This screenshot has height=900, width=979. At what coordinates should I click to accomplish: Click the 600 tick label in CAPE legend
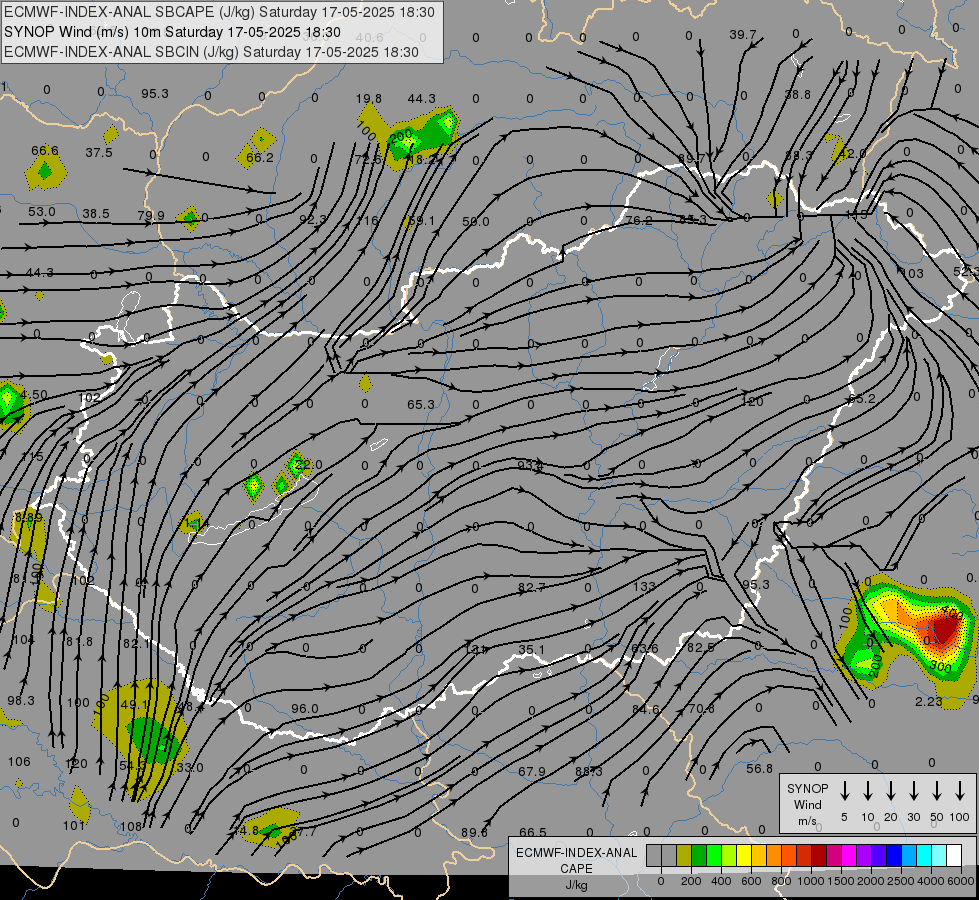(x=751, y=881)
